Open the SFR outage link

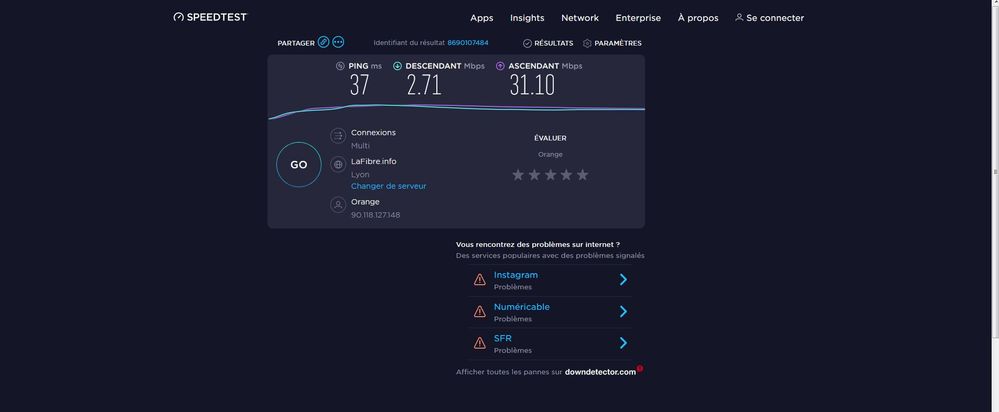coord(503,339)
